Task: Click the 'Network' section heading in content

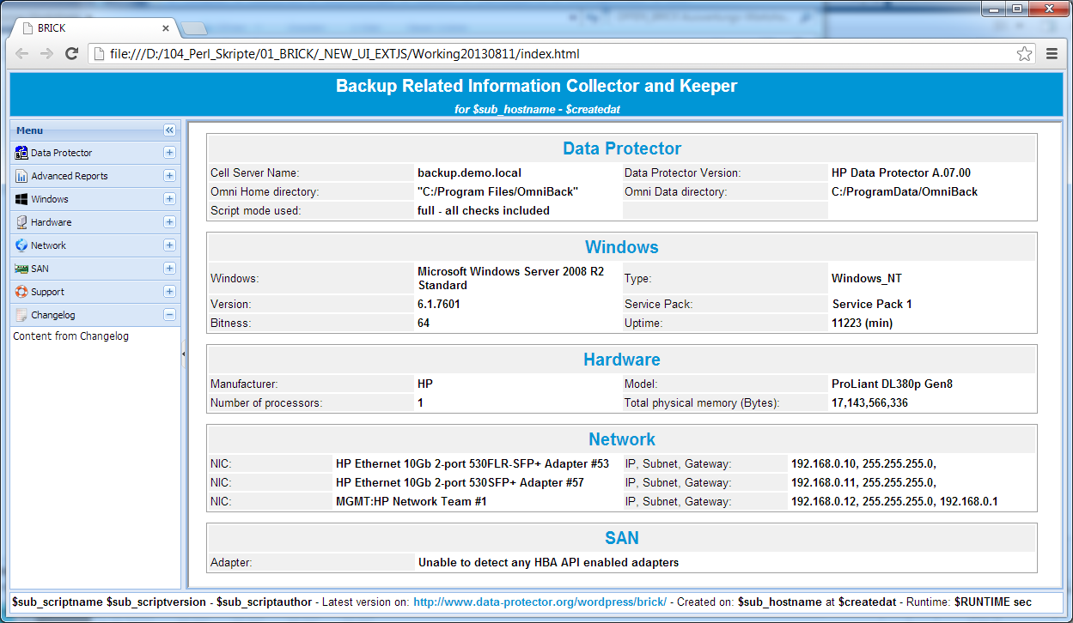Action: [x=621, y=439]
